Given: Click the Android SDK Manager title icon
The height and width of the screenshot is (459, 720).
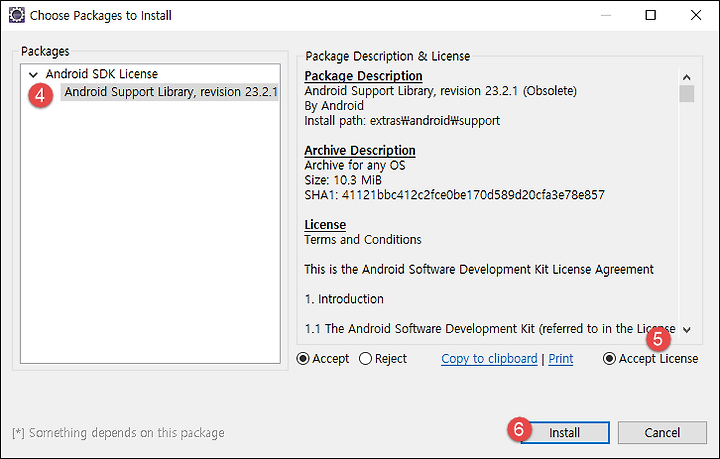Looking at the screenshot, I should tap(17, 15).
